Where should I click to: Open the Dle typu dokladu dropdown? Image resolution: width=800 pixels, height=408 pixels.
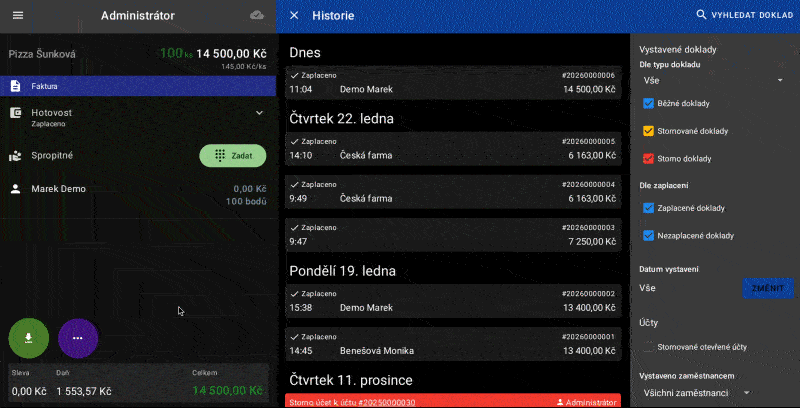tap(712, 79)
